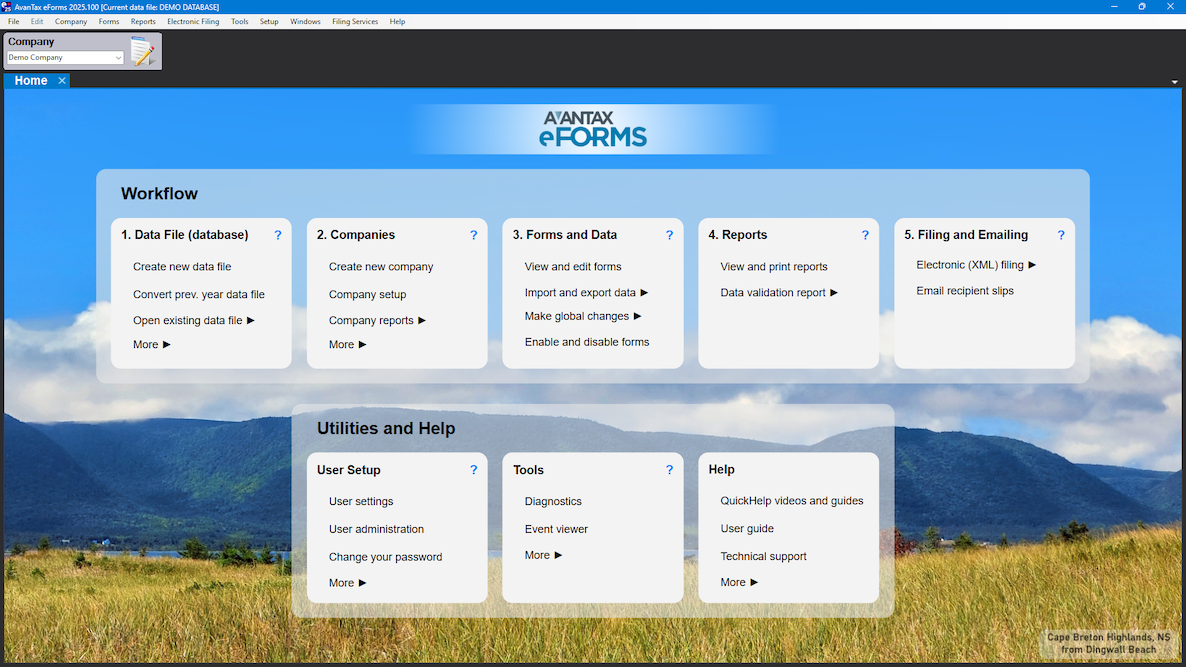Click the Reports section help icon
Image resolution: width=1186 pixels, height=667 pixels.
point(865,236)
